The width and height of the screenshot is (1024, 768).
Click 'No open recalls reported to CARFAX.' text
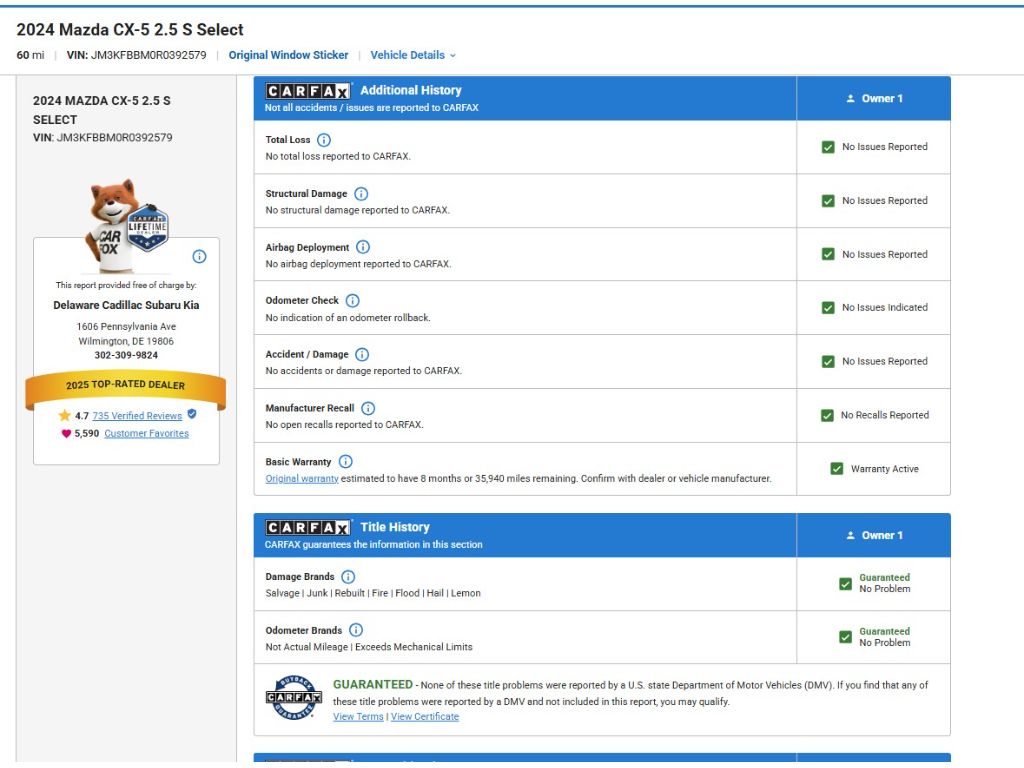344,424
